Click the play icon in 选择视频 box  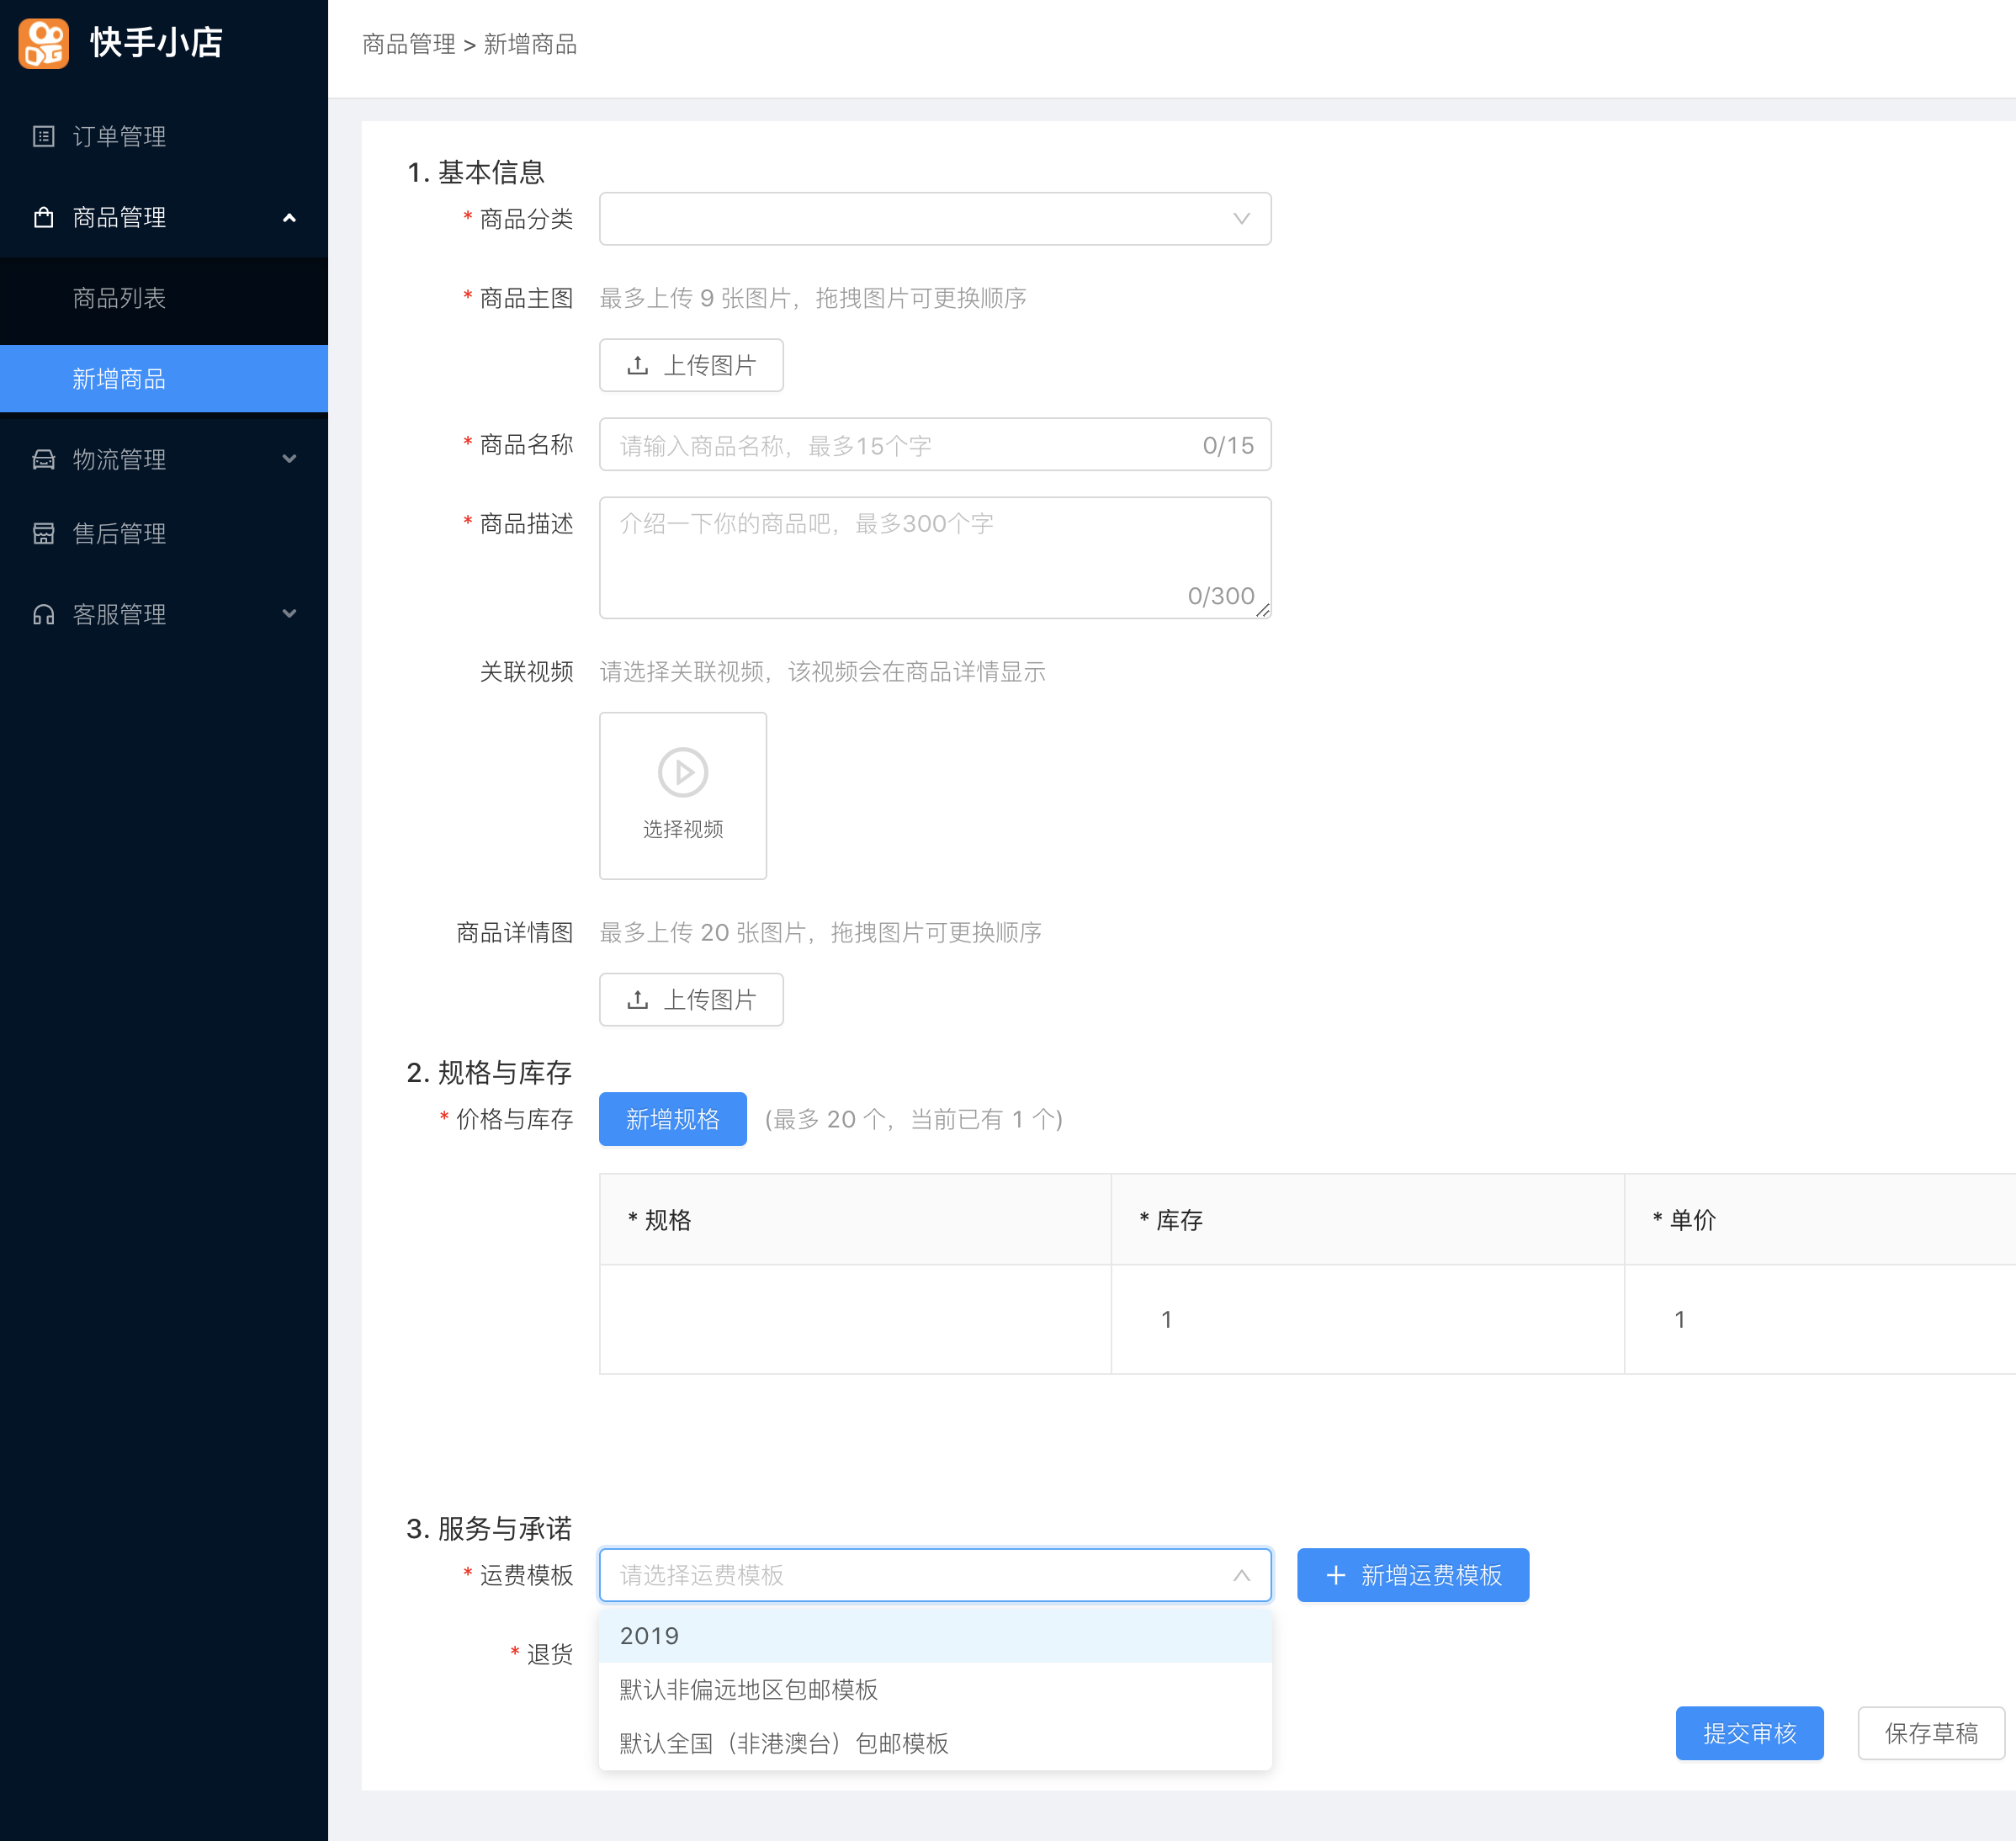pyautogui.click(x=682, y=772)
